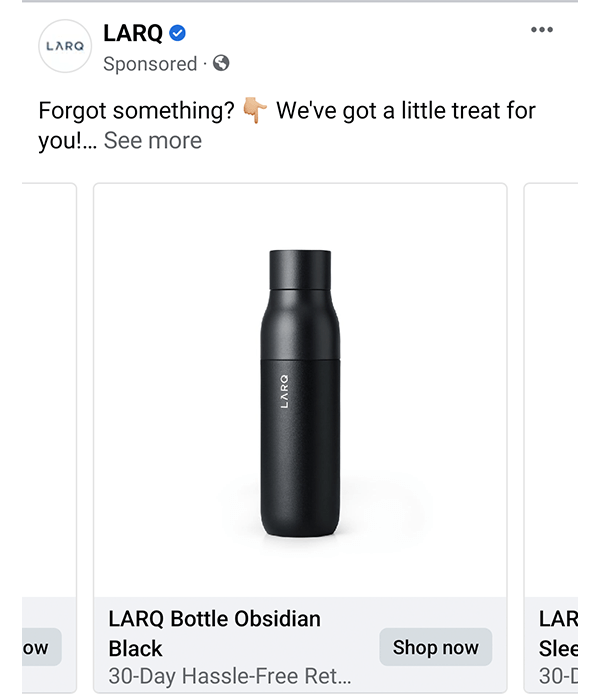600x700 pixels.
Task: Open the black LARQ bottle product image
Action: click(x=300, y=390)
